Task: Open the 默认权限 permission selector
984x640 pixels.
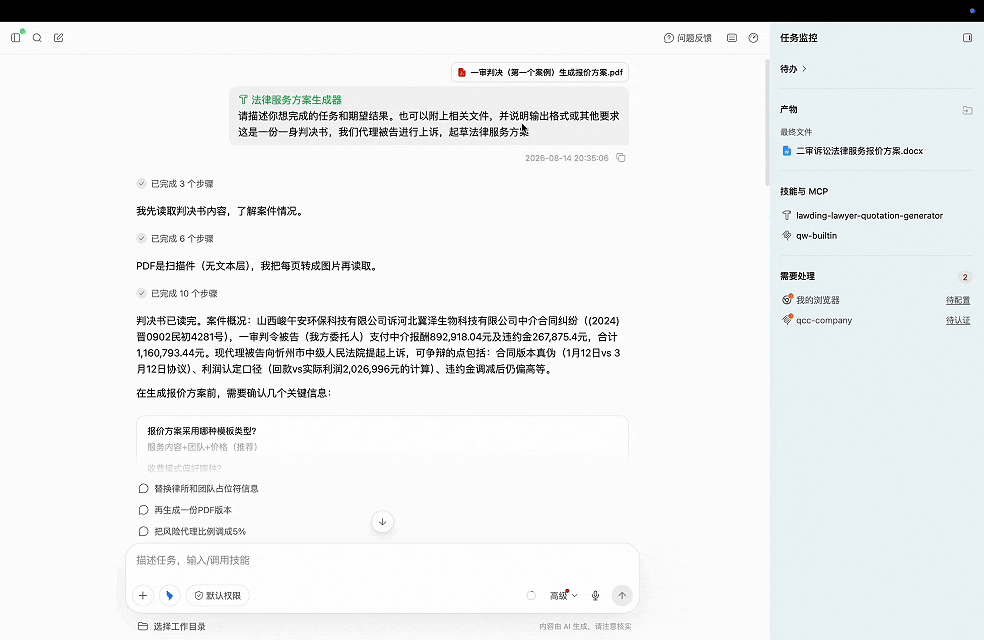Action: tap(218, 595)
